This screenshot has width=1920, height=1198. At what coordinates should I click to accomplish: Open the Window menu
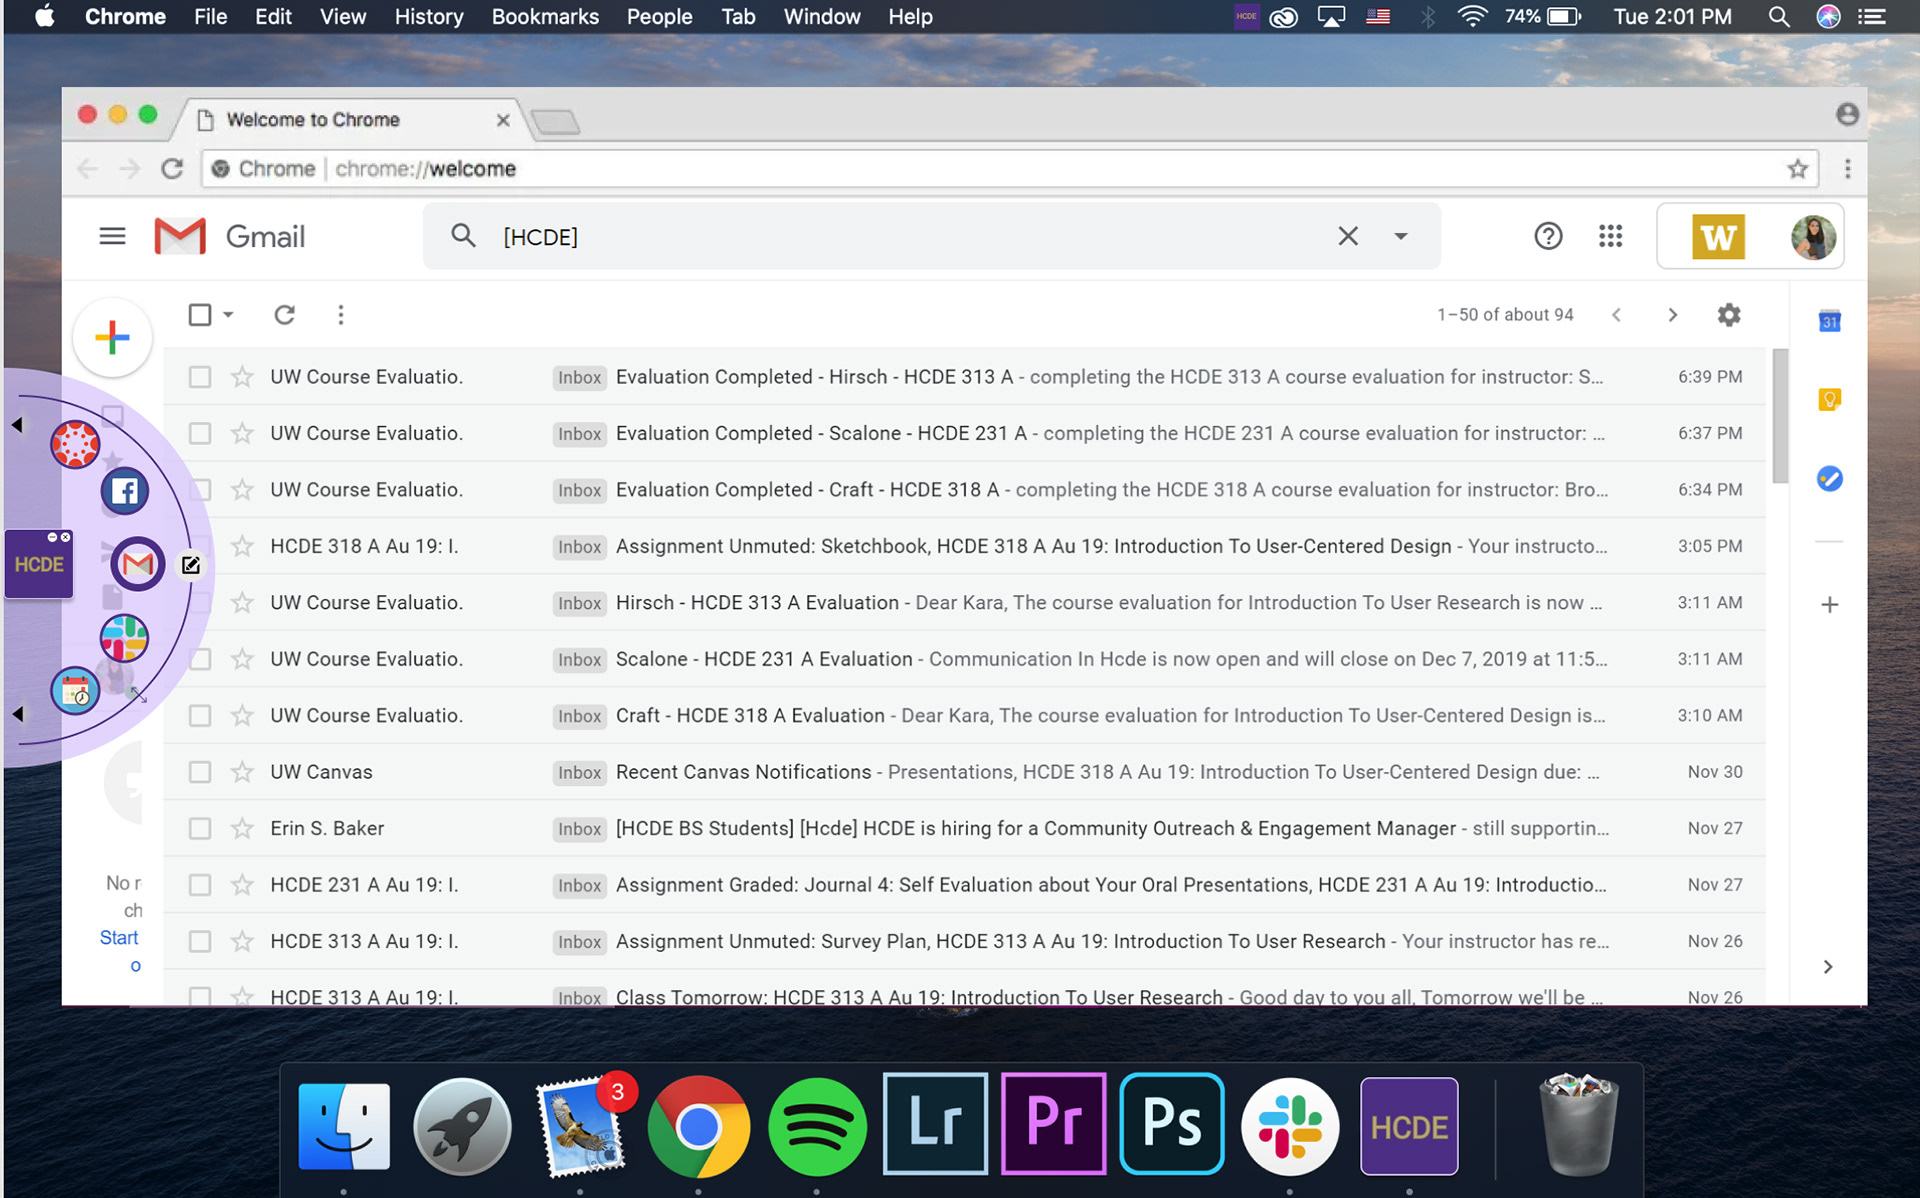[x=822, y=17]
